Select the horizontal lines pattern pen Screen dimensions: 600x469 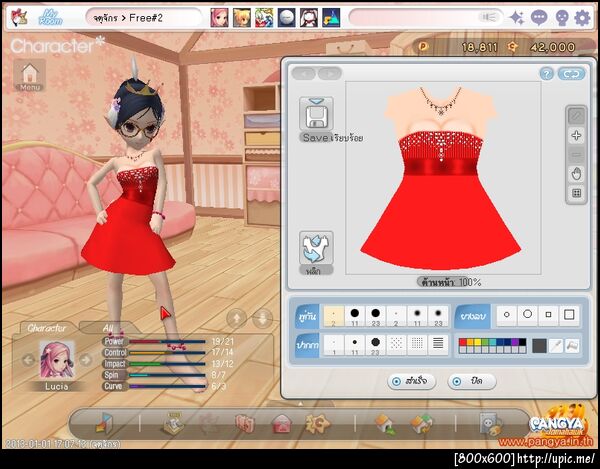pos(438,345)
